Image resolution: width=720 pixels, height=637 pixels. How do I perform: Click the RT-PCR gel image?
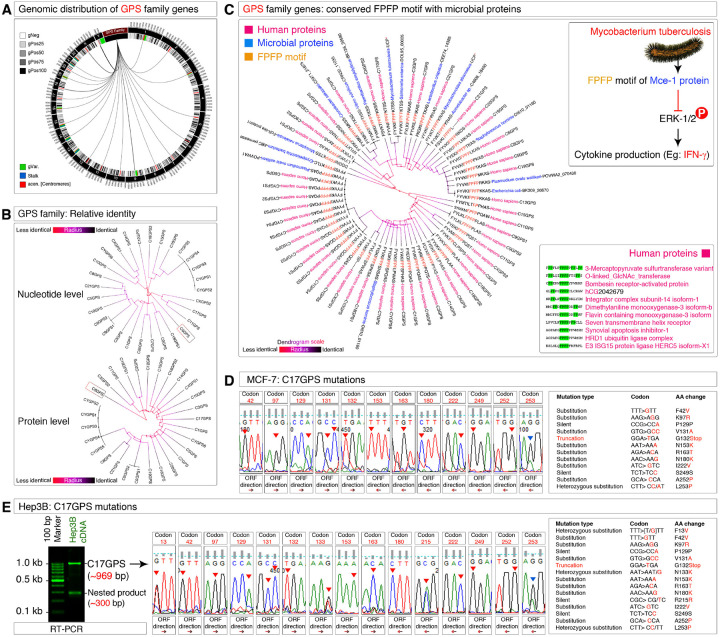pos(67,584)
